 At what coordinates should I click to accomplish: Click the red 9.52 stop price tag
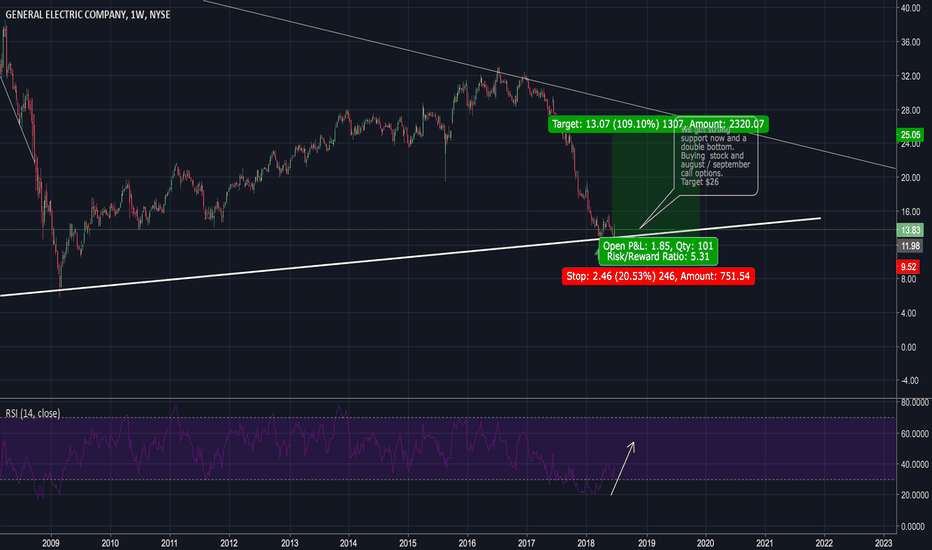tap(908, 266)
